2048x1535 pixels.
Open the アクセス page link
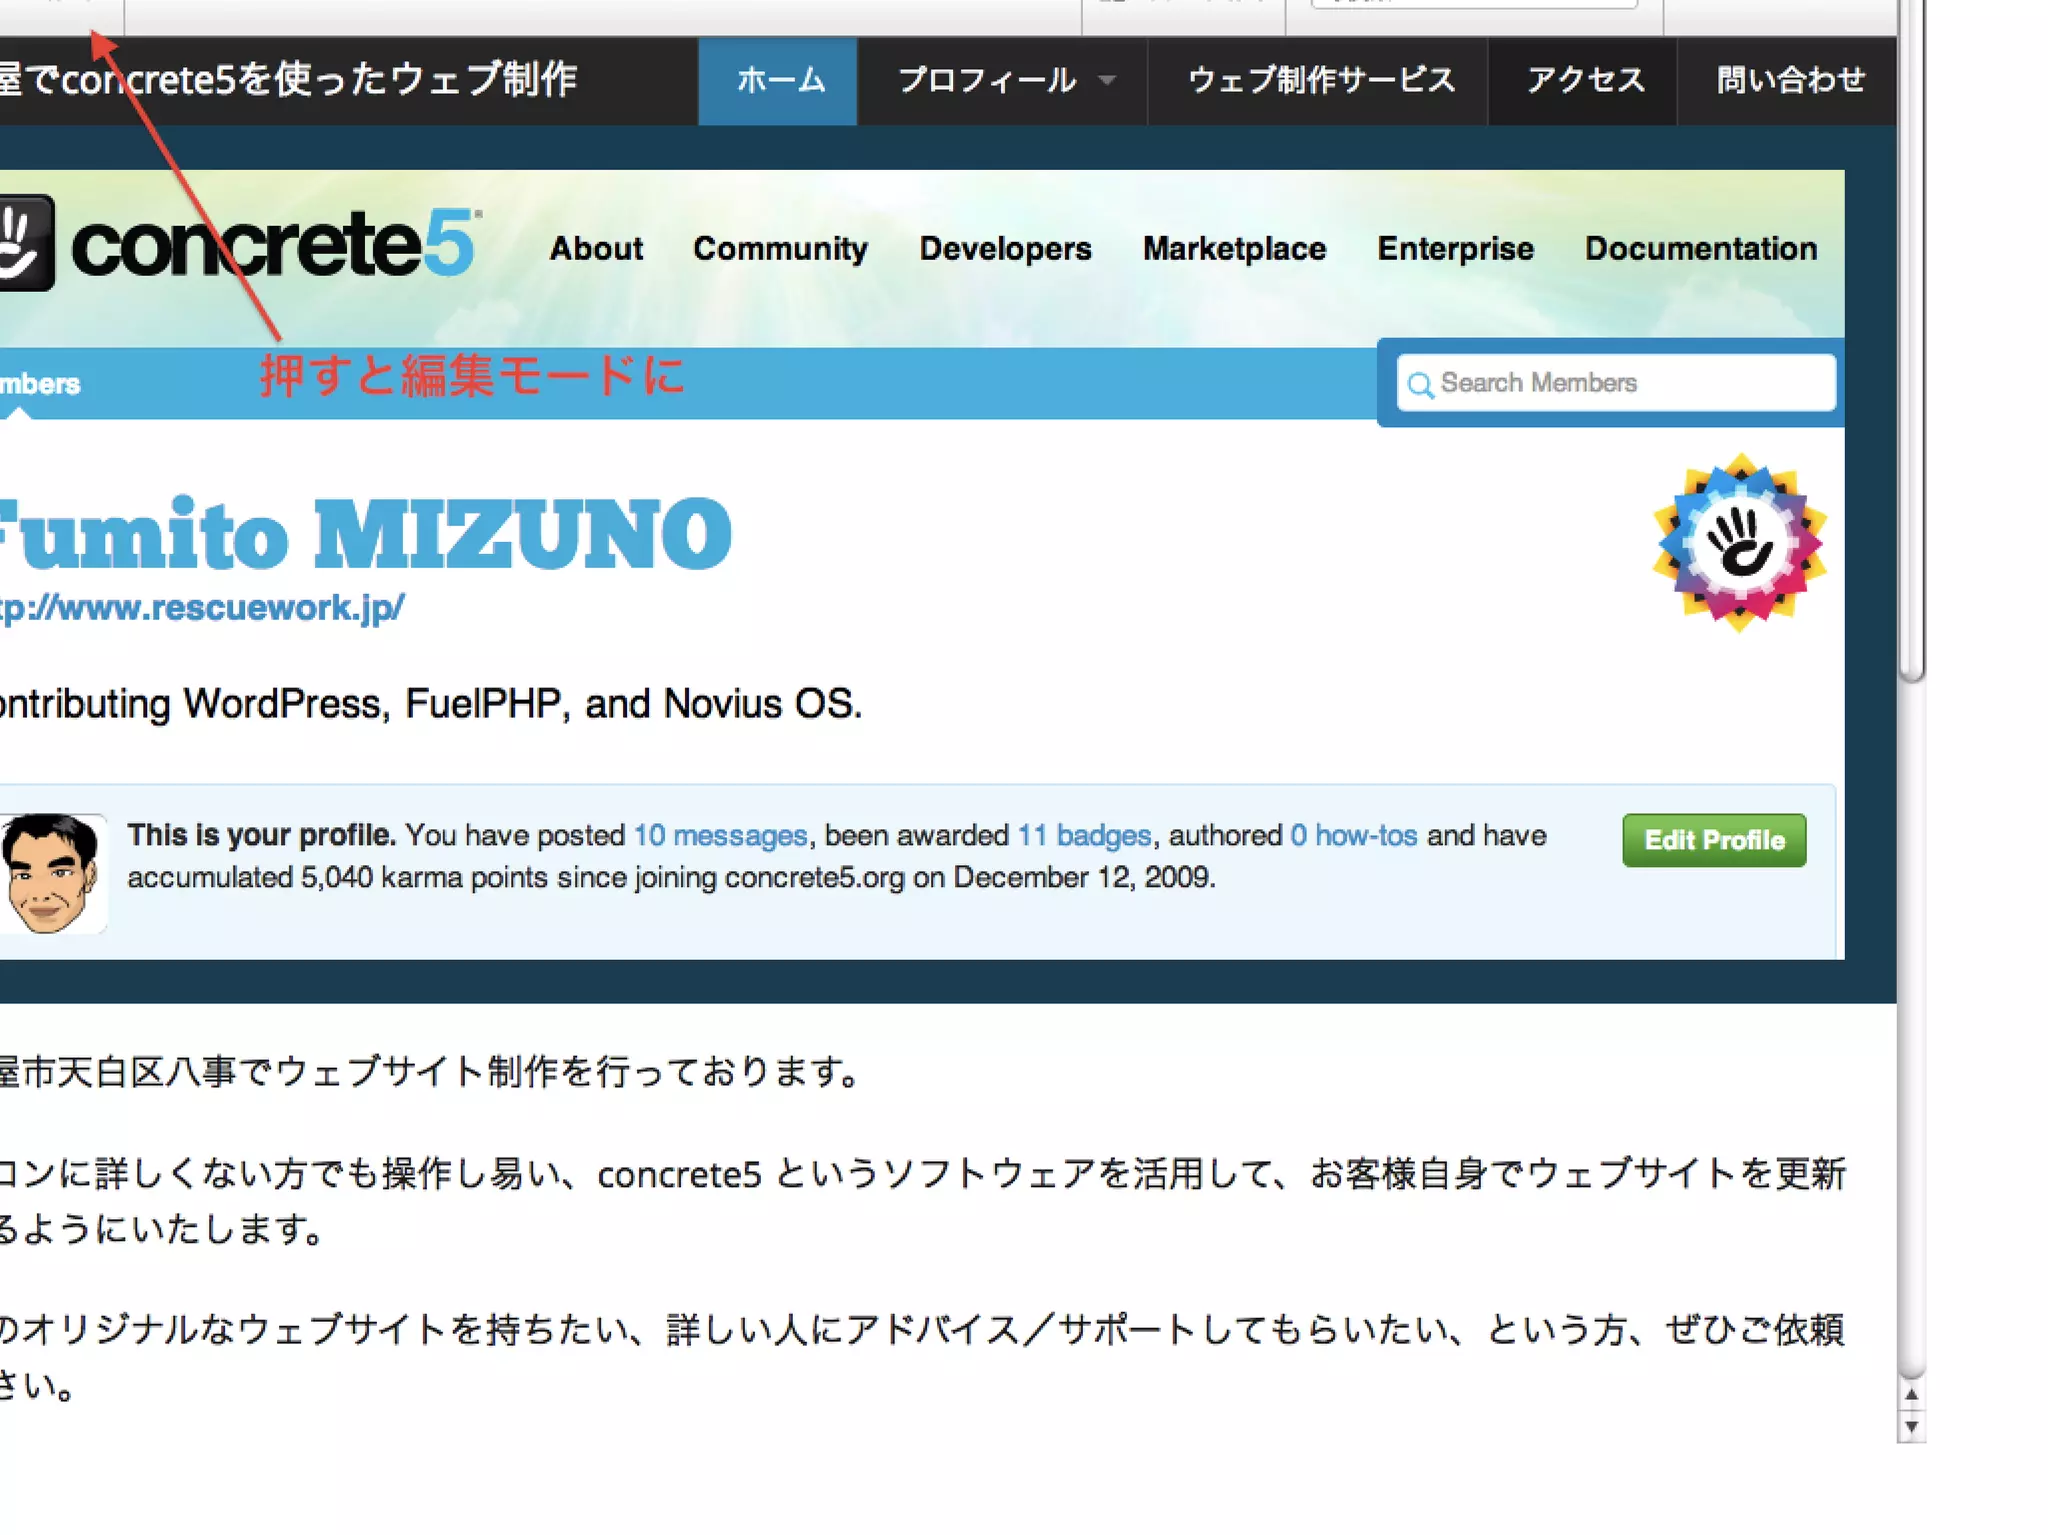pyautogui.click(x=1584, y=80)
